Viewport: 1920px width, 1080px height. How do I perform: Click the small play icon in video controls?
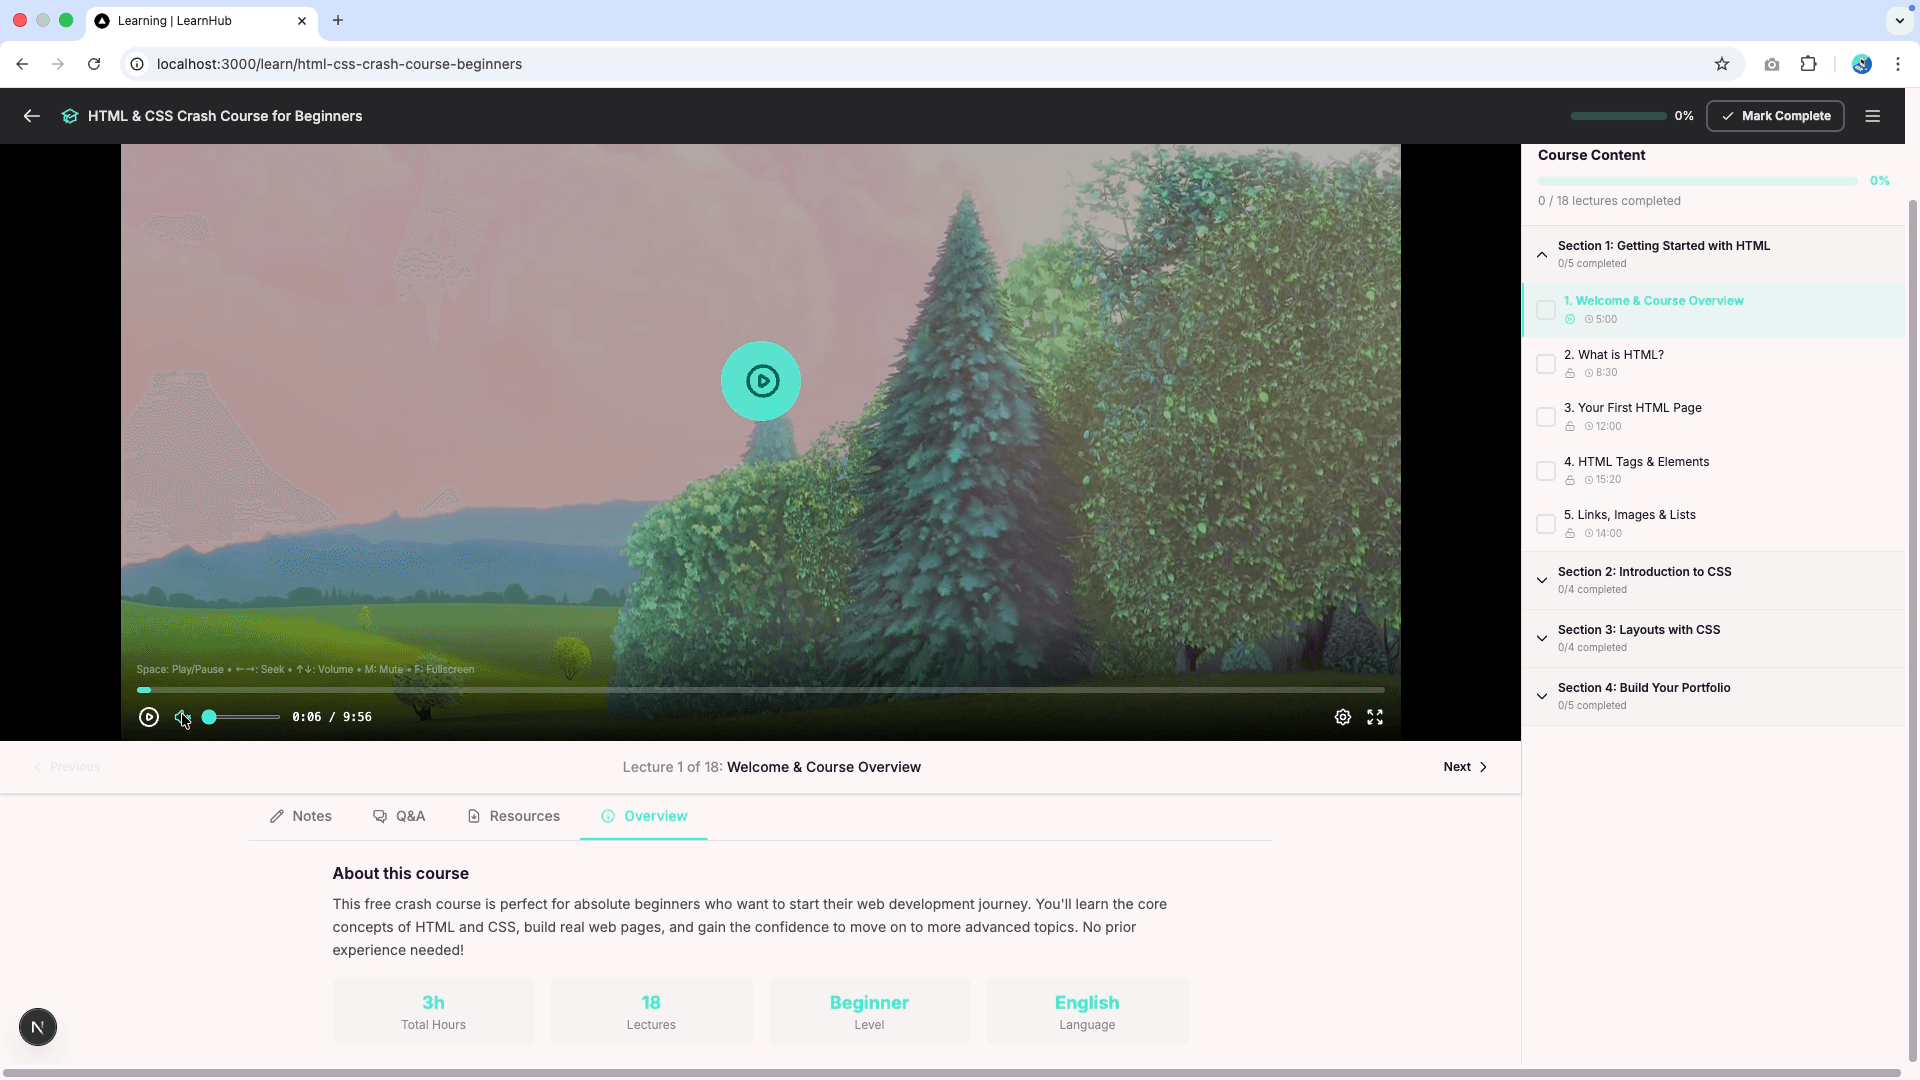tap(149, 717)
